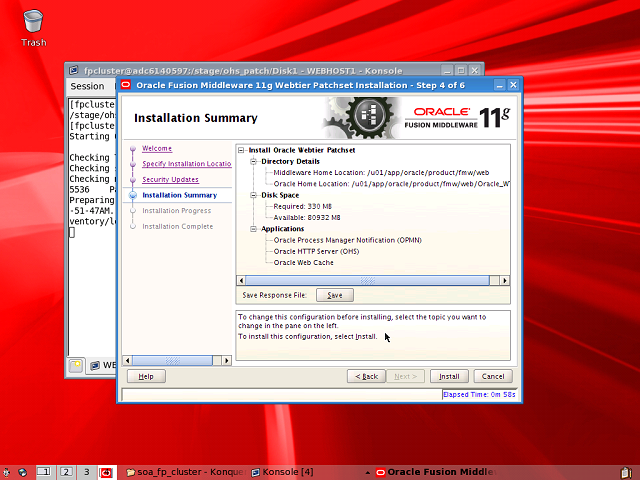Switch to virtual desktop 1

pos(44,472)
